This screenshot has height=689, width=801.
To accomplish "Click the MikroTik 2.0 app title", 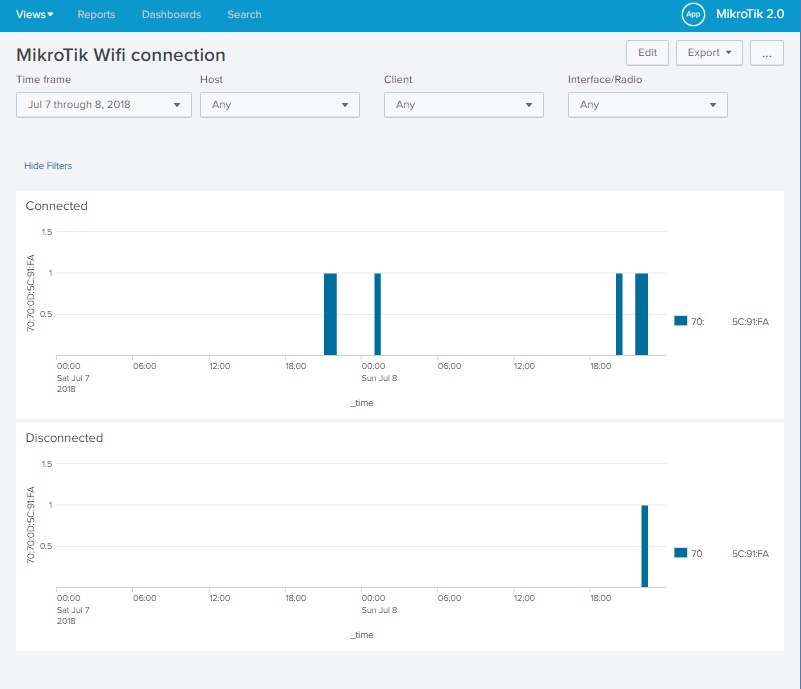I will tap(750, 14).
